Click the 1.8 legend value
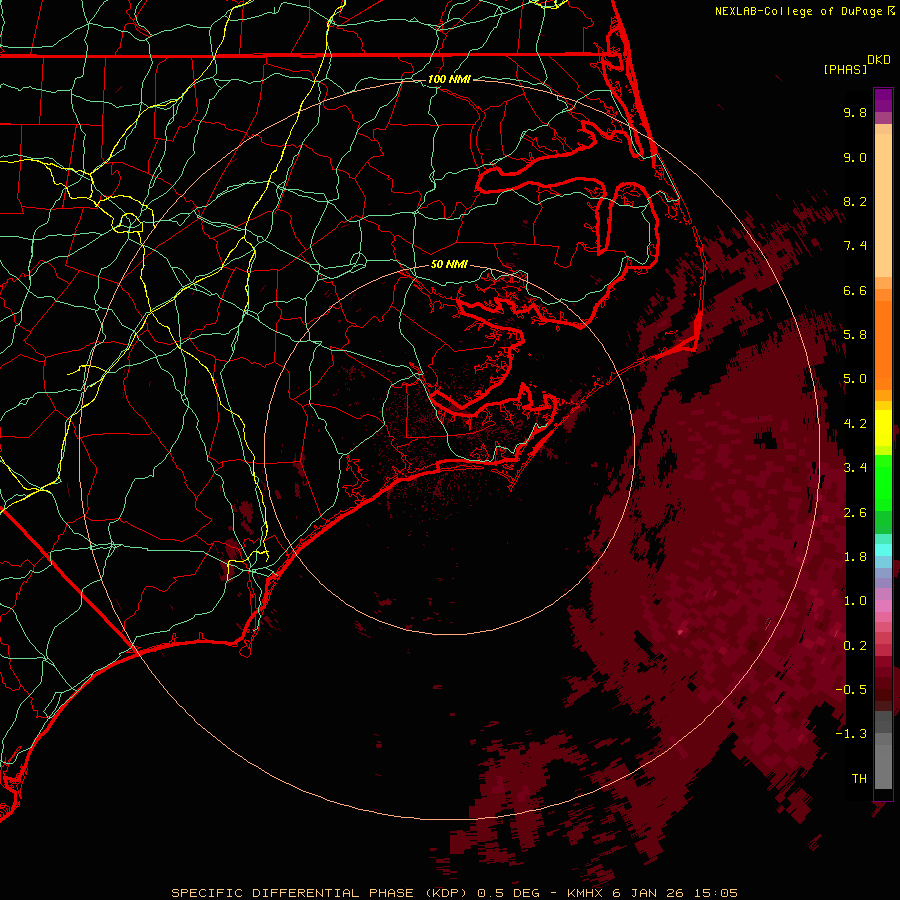900x900 pixels. click(855, 557)
